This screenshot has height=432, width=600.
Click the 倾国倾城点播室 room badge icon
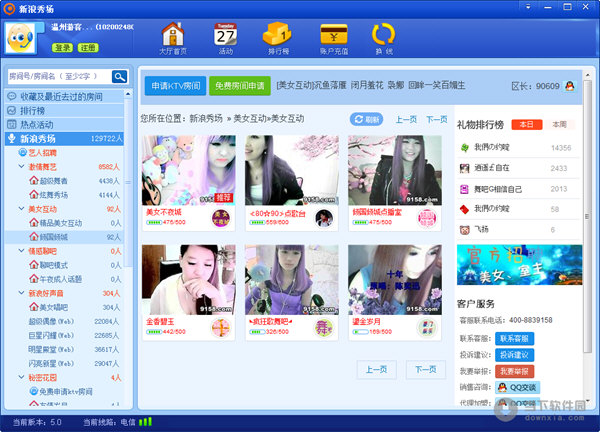(x=427, y=218)
